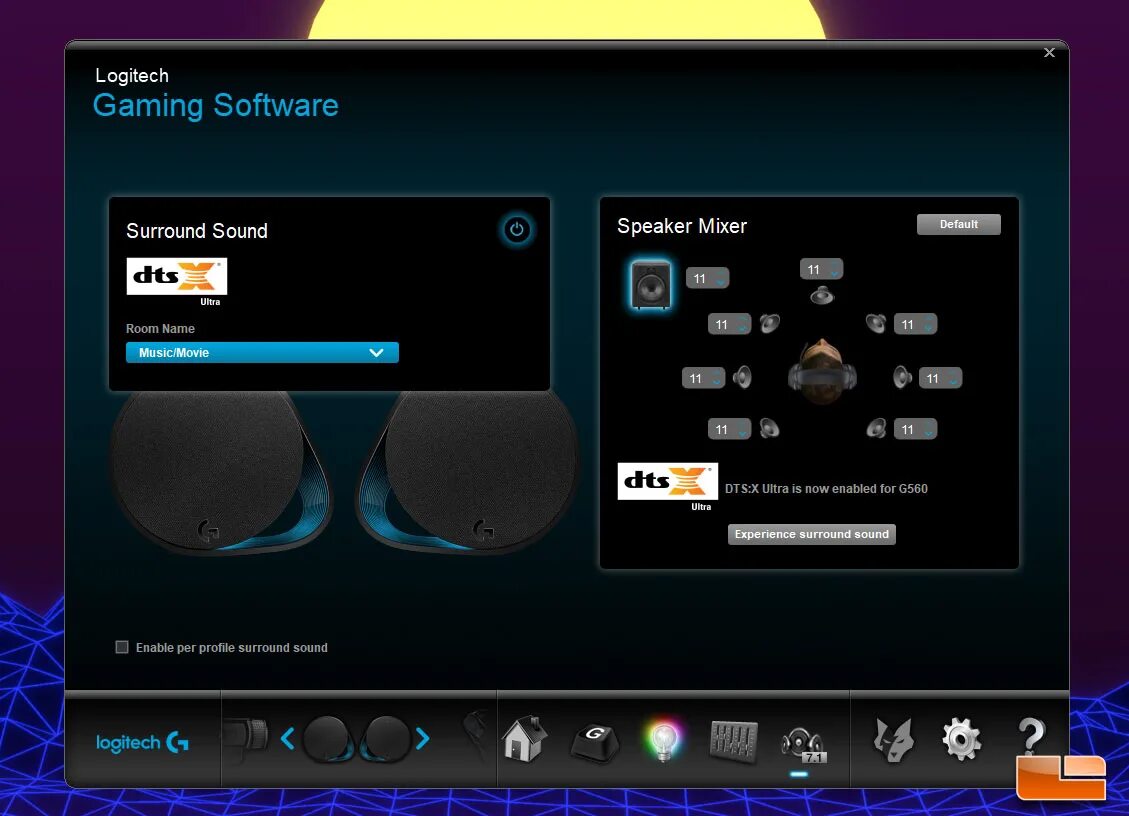
Task: Open the Room Name Music/Movie dropdown
Action: (x=262, y=352)
